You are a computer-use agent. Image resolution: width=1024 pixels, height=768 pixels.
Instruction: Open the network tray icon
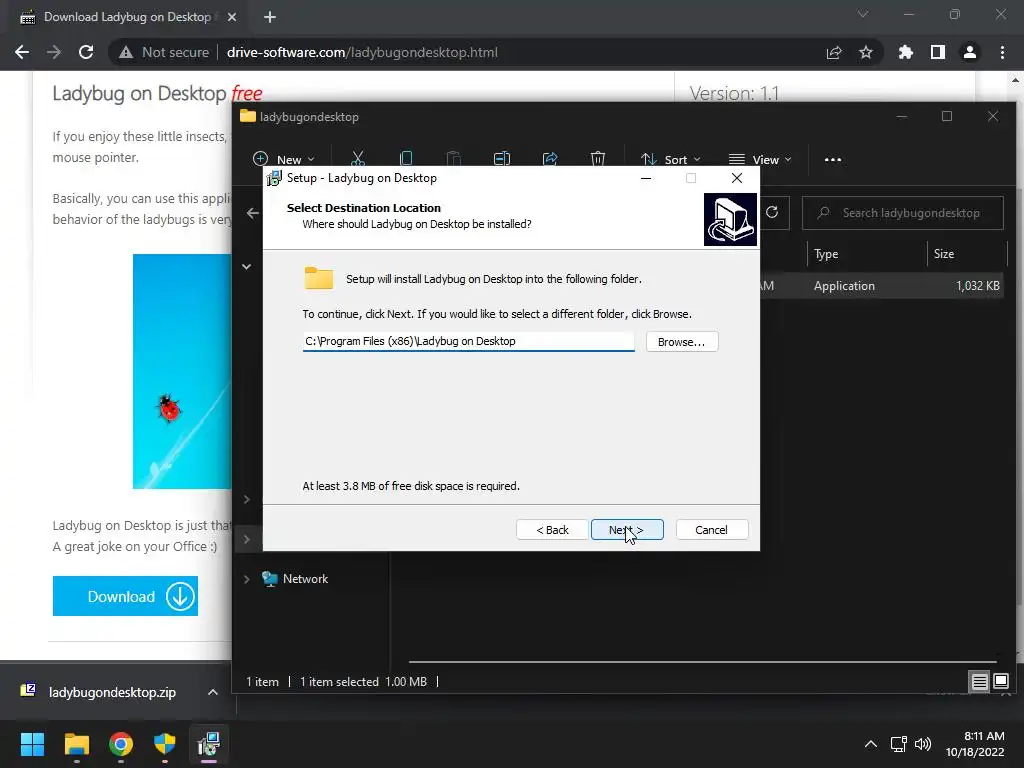pyautogui.click(x=899, y=744)
